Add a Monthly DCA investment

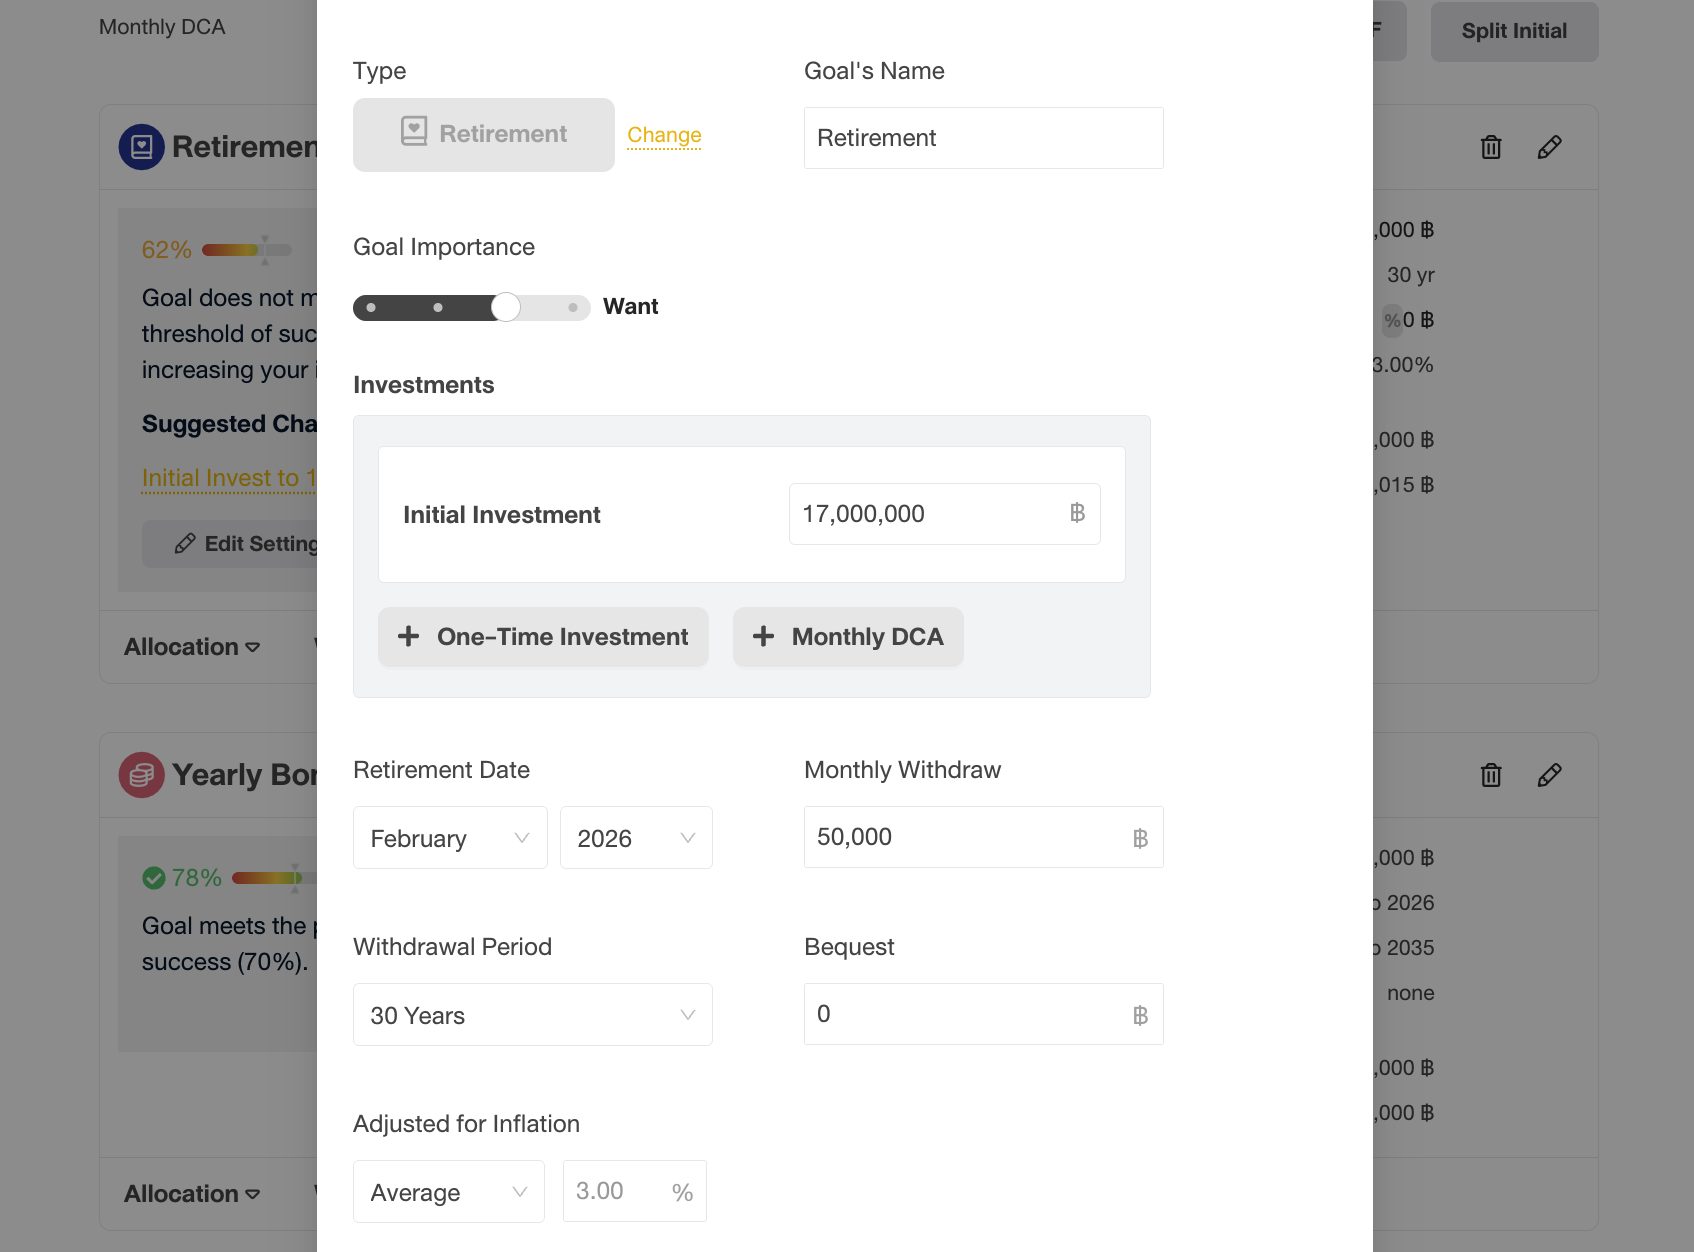(848, 637)
